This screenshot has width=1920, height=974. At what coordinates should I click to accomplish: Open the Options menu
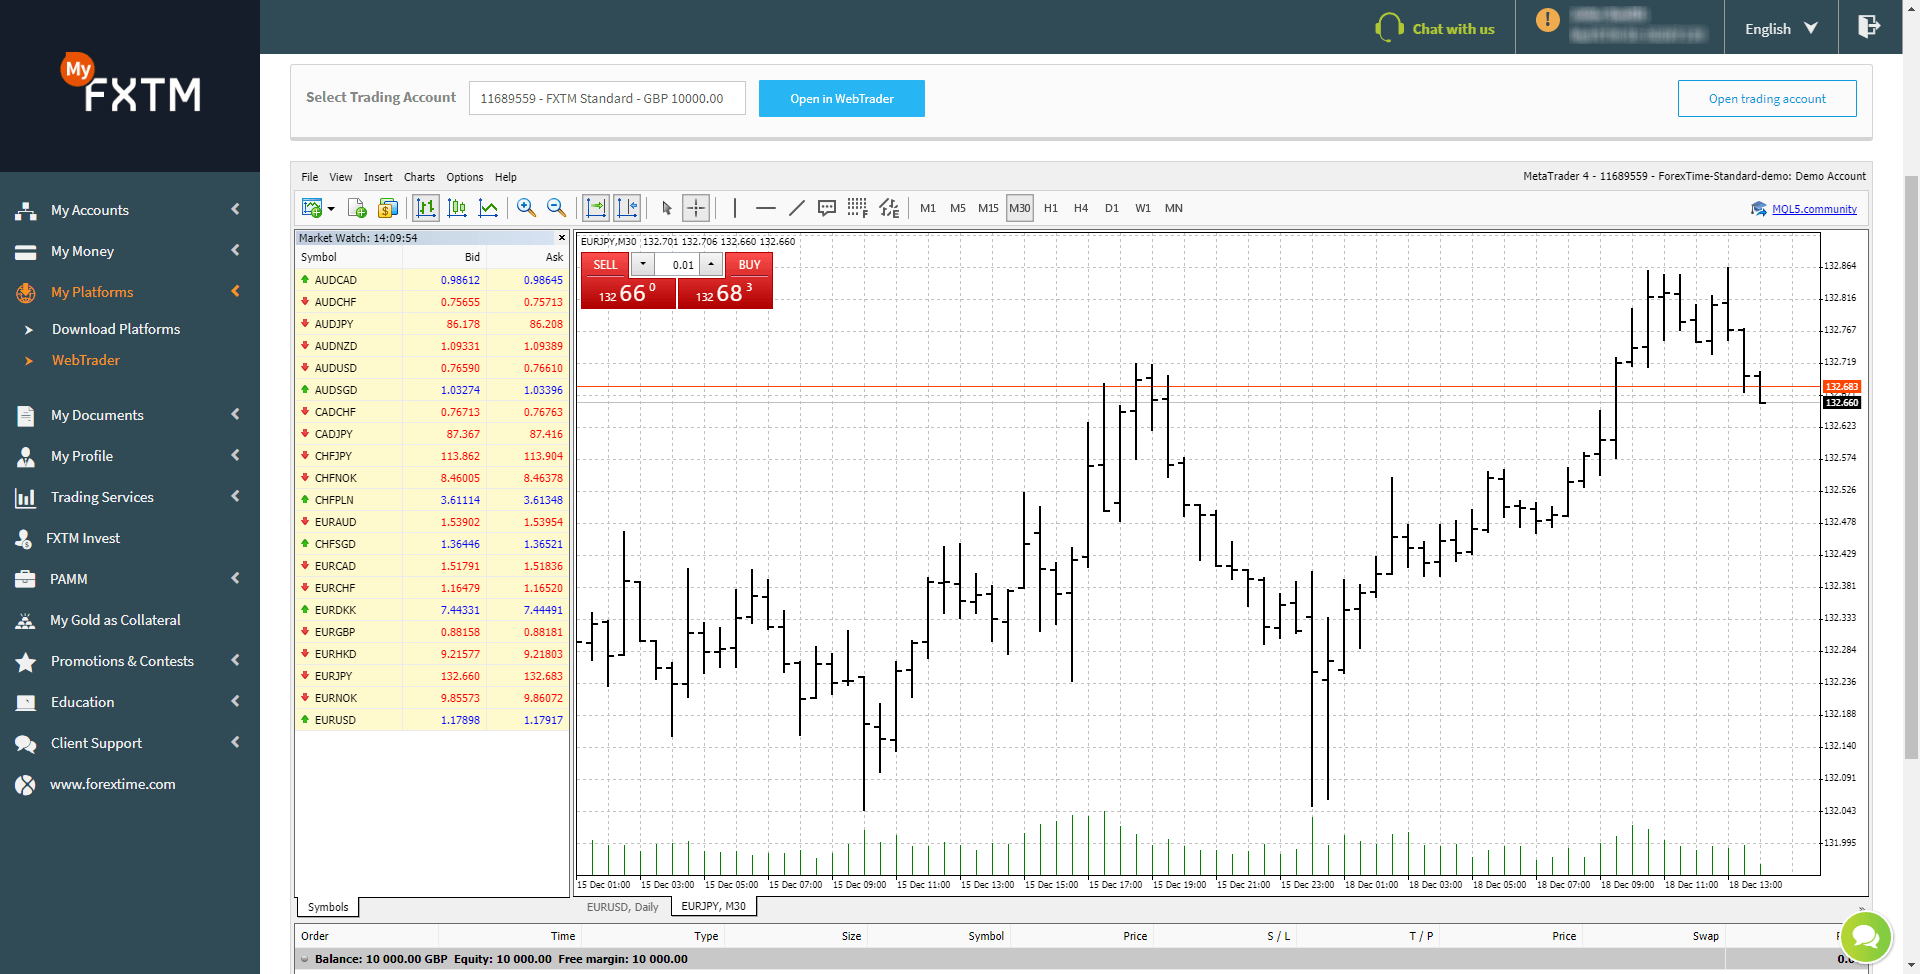coord(465,177)
